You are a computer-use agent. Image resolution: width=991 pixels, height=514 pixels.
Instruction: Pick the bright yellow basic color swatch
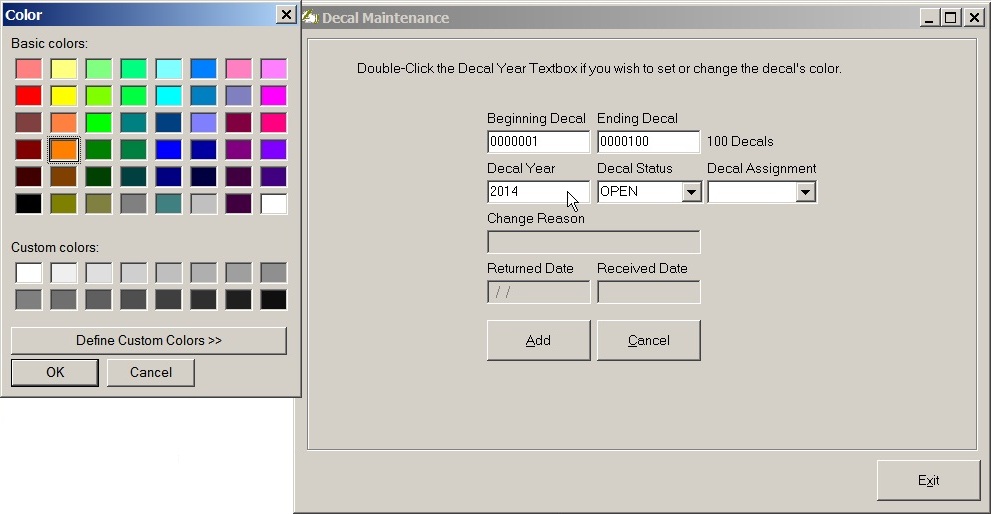(64, 96)
